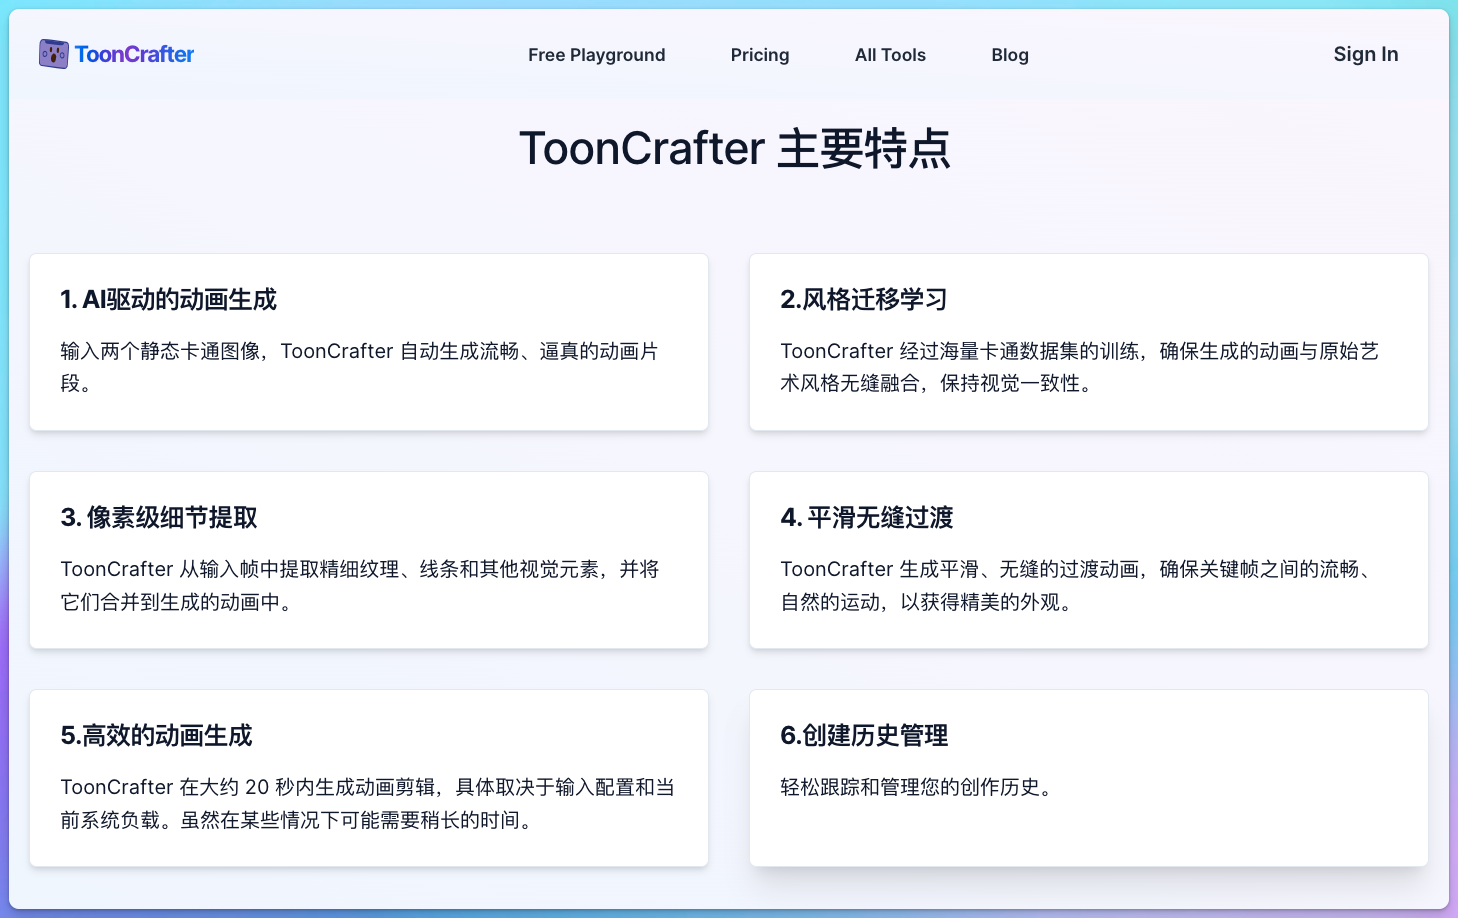Click the AI驱动的动画生成 feature card
This screenshot has width=1458, height=918.
click(368, 341)
